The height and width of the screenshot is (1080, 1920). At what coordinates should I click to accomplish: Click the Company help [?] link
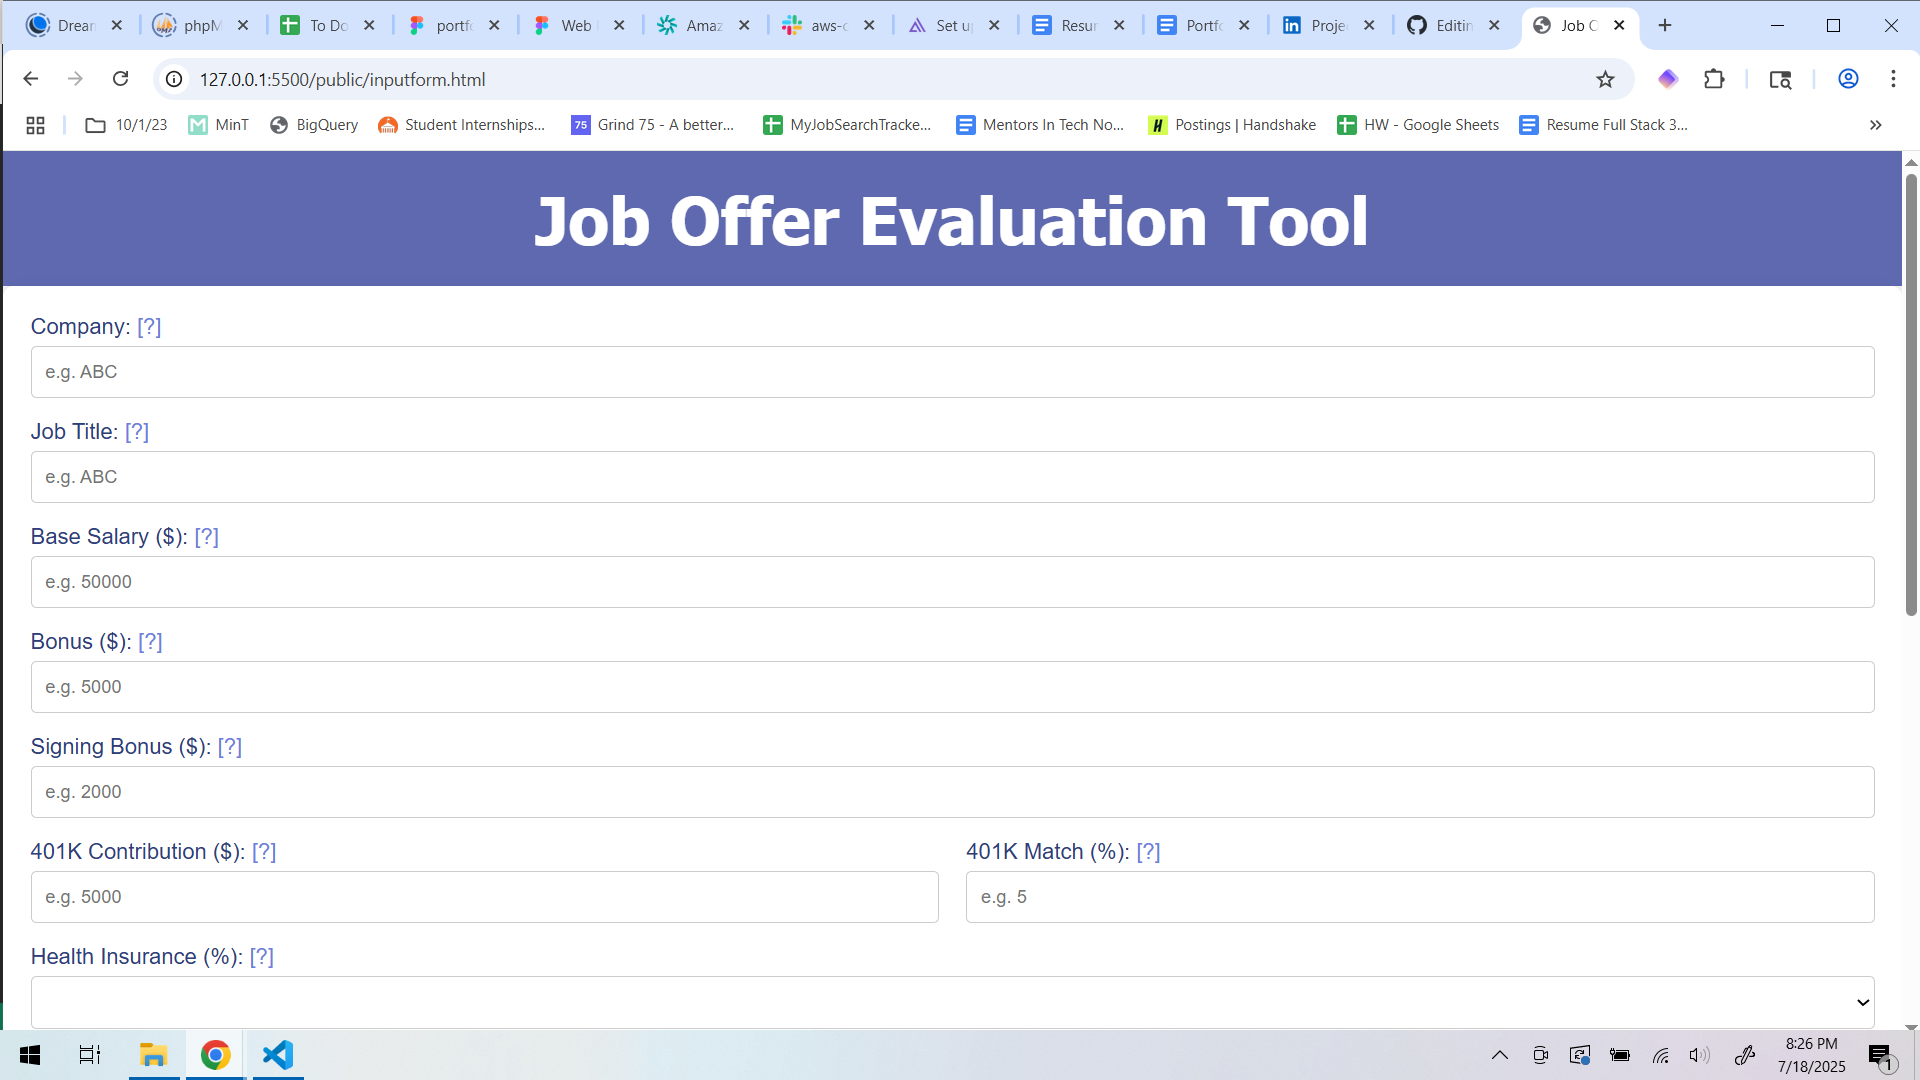point(149,327)
